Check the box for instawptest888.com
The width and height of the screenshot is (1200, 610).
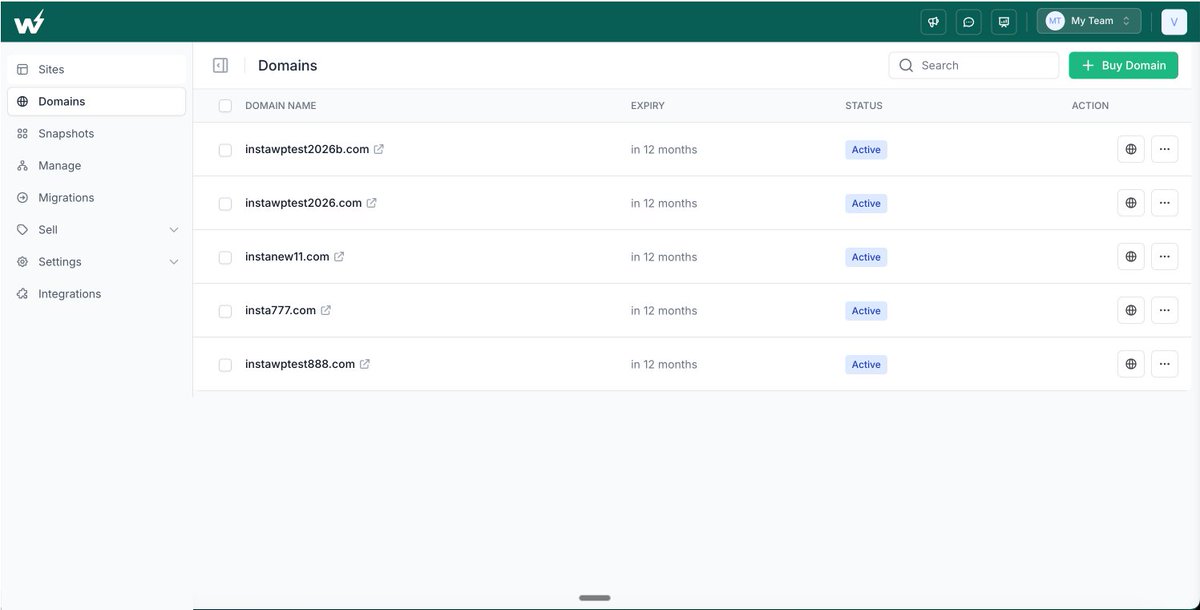[225, 365]
